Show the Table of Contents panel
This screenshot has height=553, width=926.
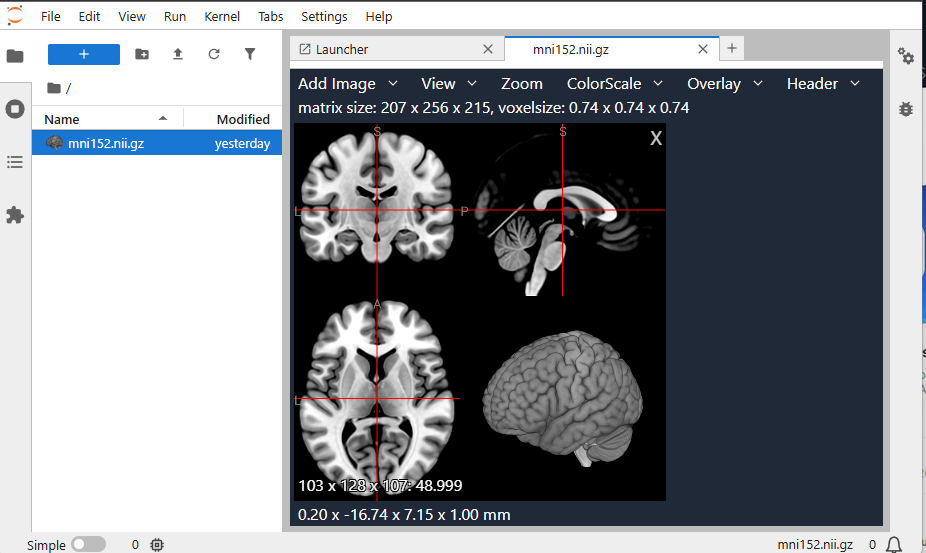point(15,162)
